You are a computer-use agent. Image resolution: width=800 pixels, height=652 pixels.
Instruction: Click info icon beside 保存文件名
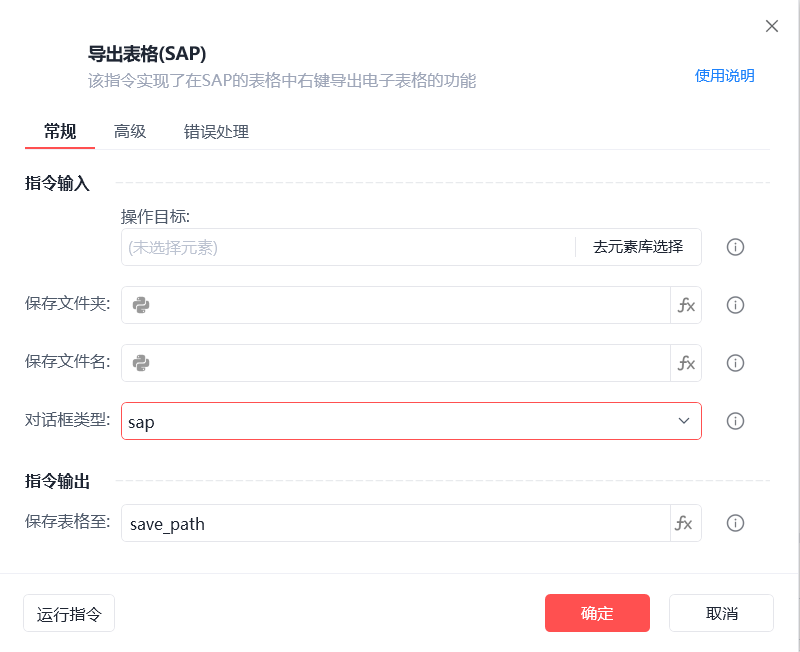pos(735,363)
